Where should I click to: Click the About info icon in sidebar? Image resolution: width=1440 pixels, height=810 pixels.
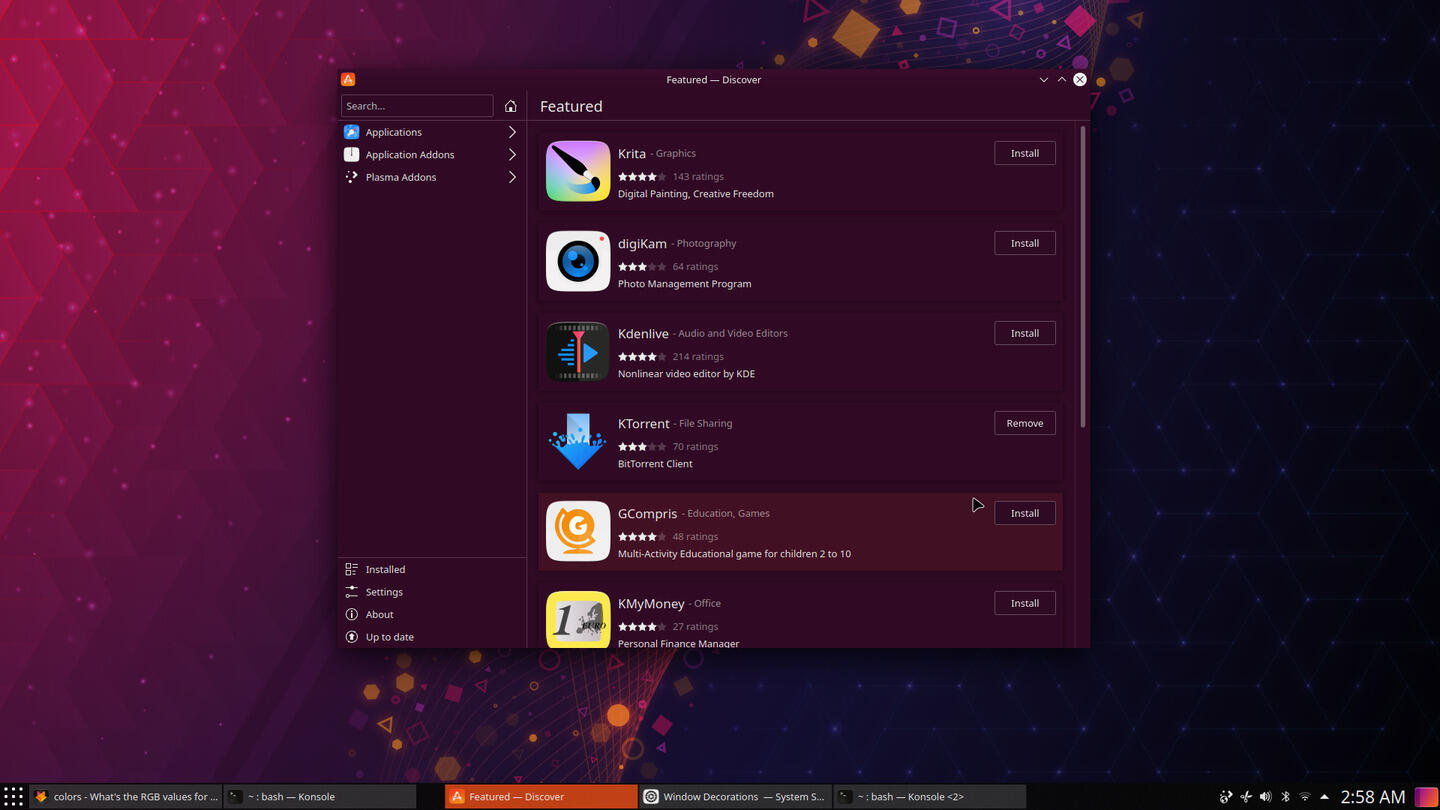(x=351, y=614)
